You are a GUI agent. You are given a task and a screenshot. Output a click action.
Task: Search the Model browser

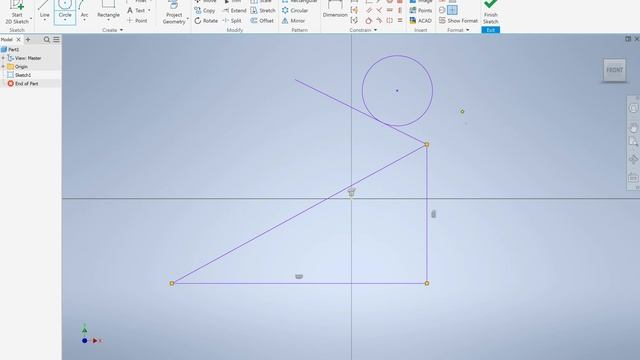click(47, 40)
